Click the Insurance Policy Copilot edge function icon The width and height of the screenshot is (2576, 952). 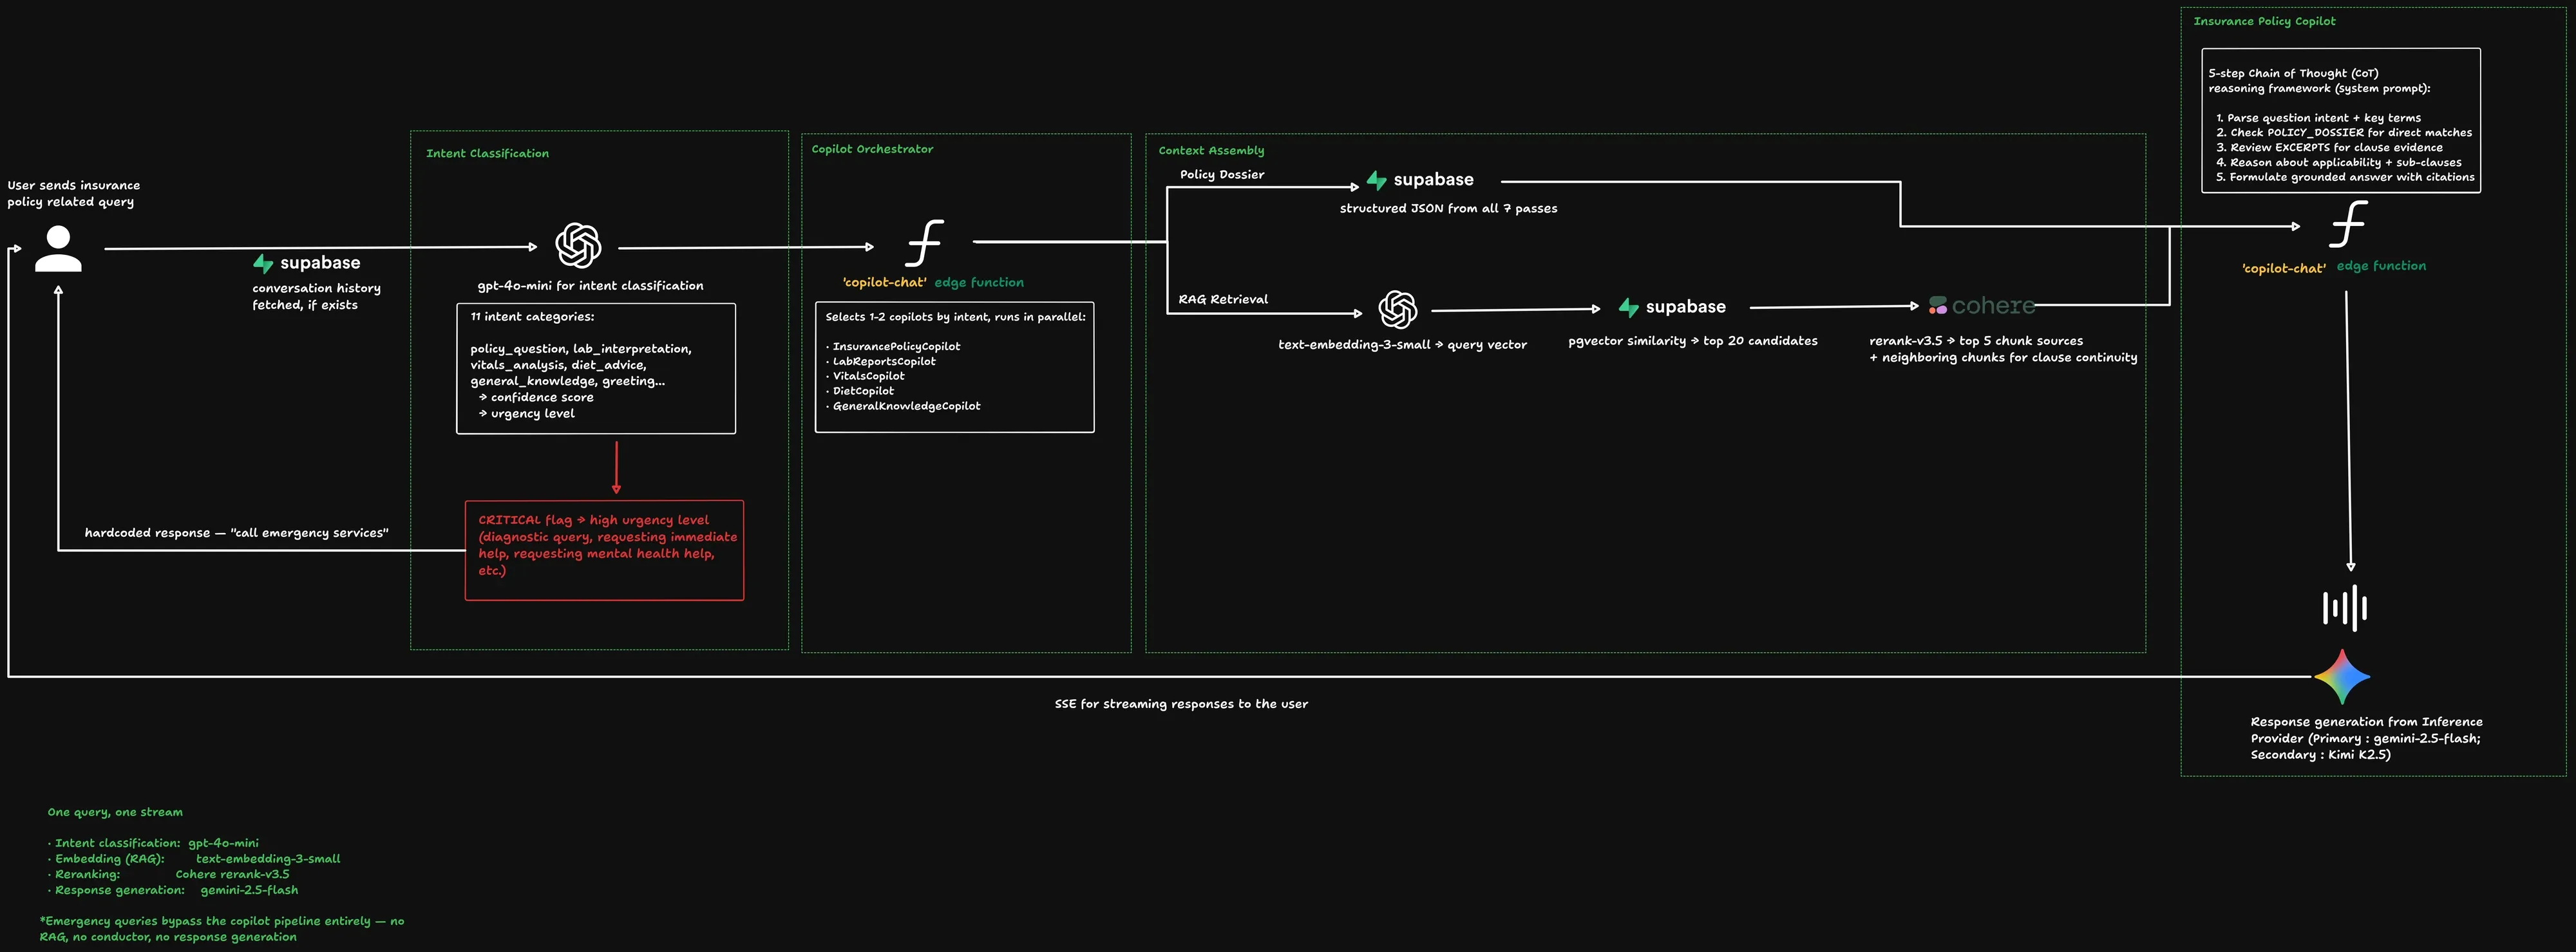pyautogui.click(x=2348, y=224)
